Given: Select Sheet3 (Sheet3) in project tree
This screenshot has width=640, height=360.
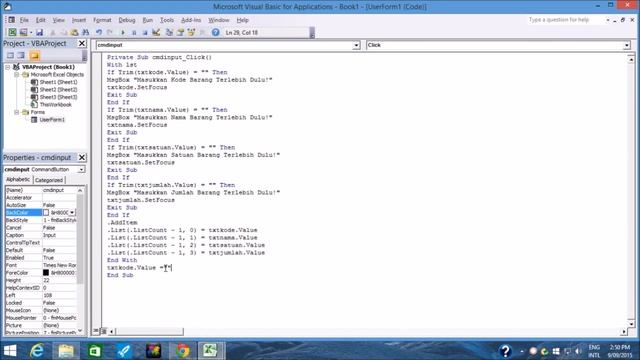Looking at the screenshot, I should [x=58, y=97].
